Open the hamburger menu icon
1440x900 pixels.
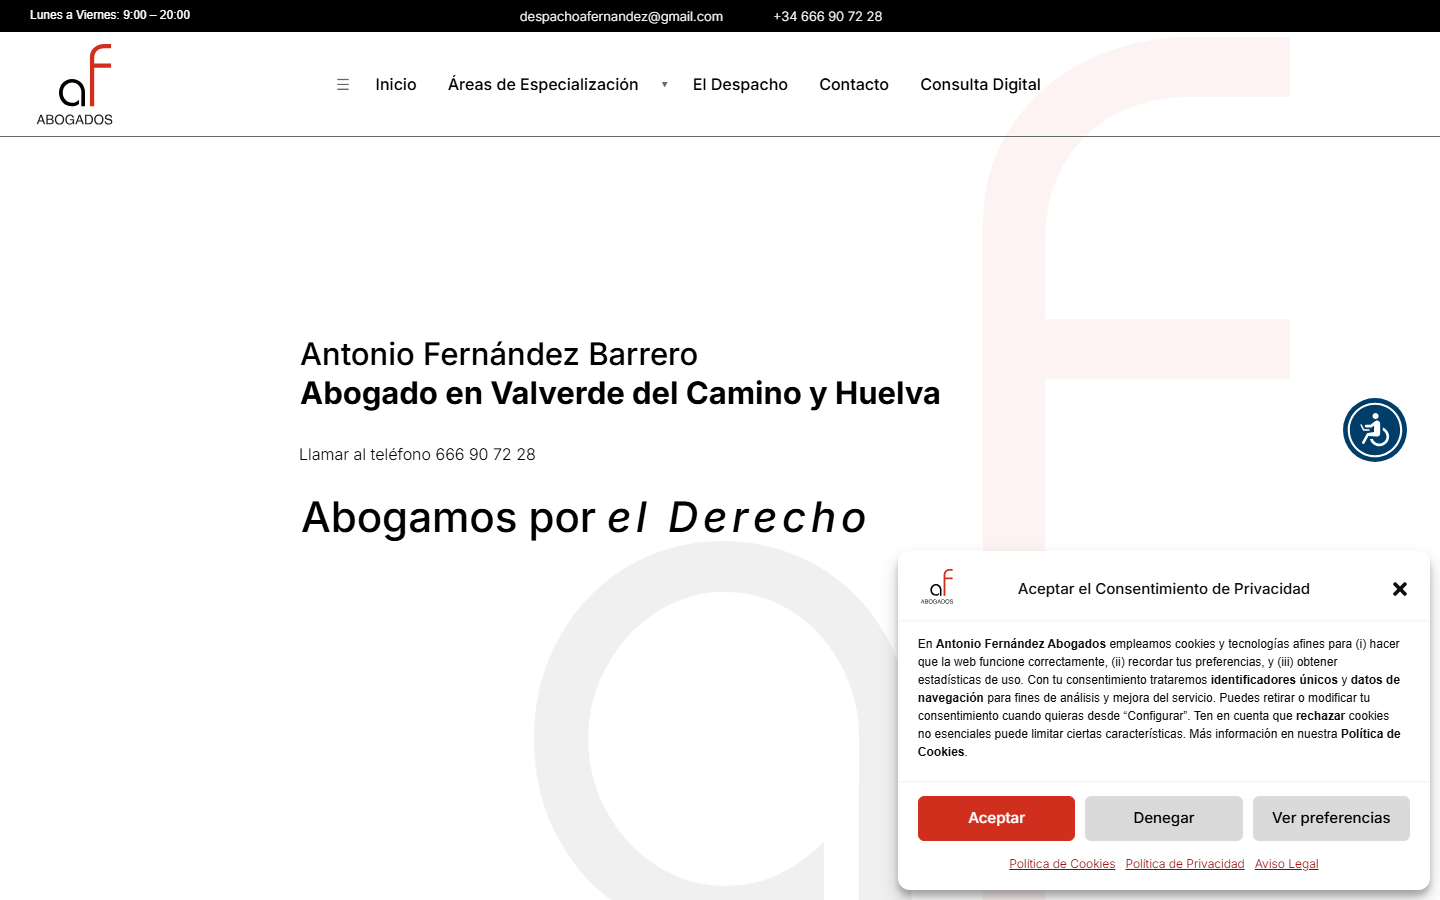pyautogui.click(x=343, y=85)
